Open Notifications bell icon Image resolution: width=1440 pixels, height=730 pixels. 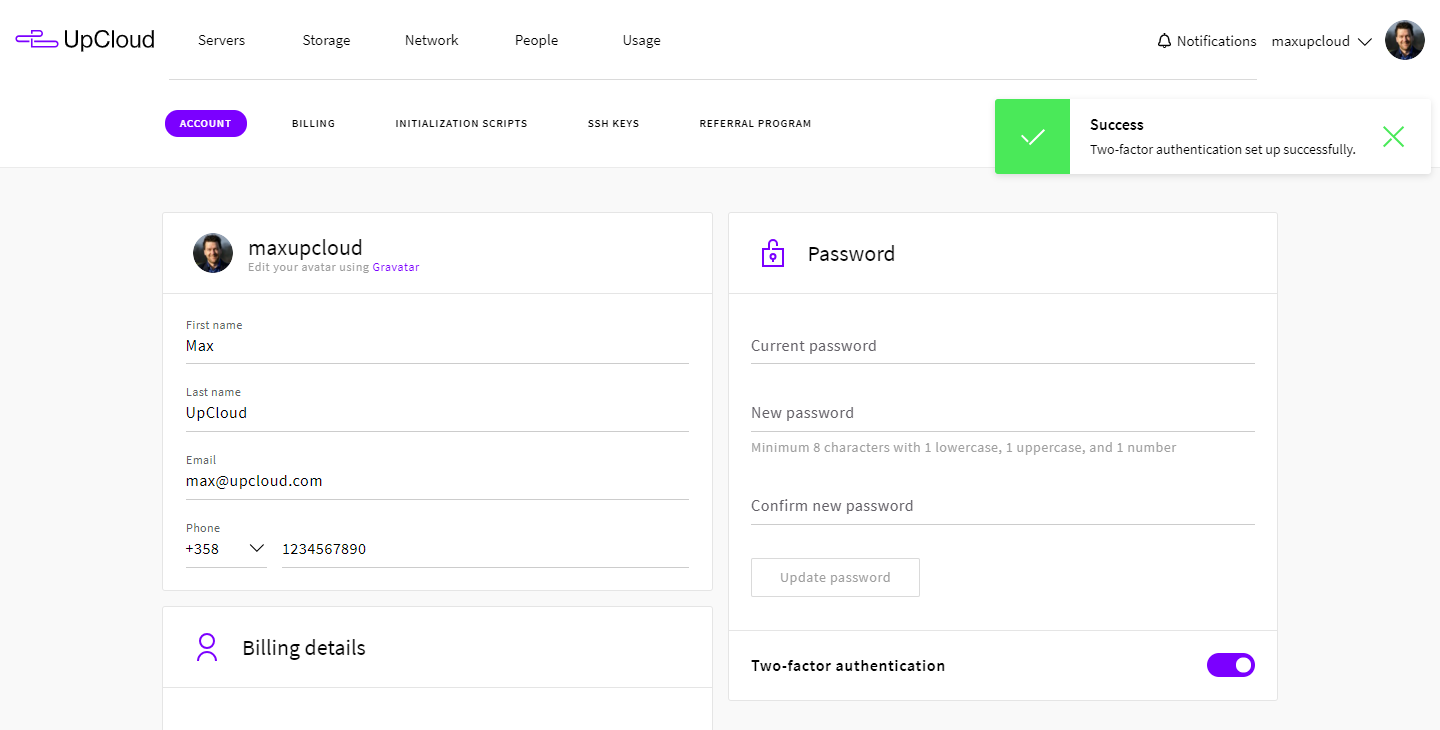point(1164,41)
